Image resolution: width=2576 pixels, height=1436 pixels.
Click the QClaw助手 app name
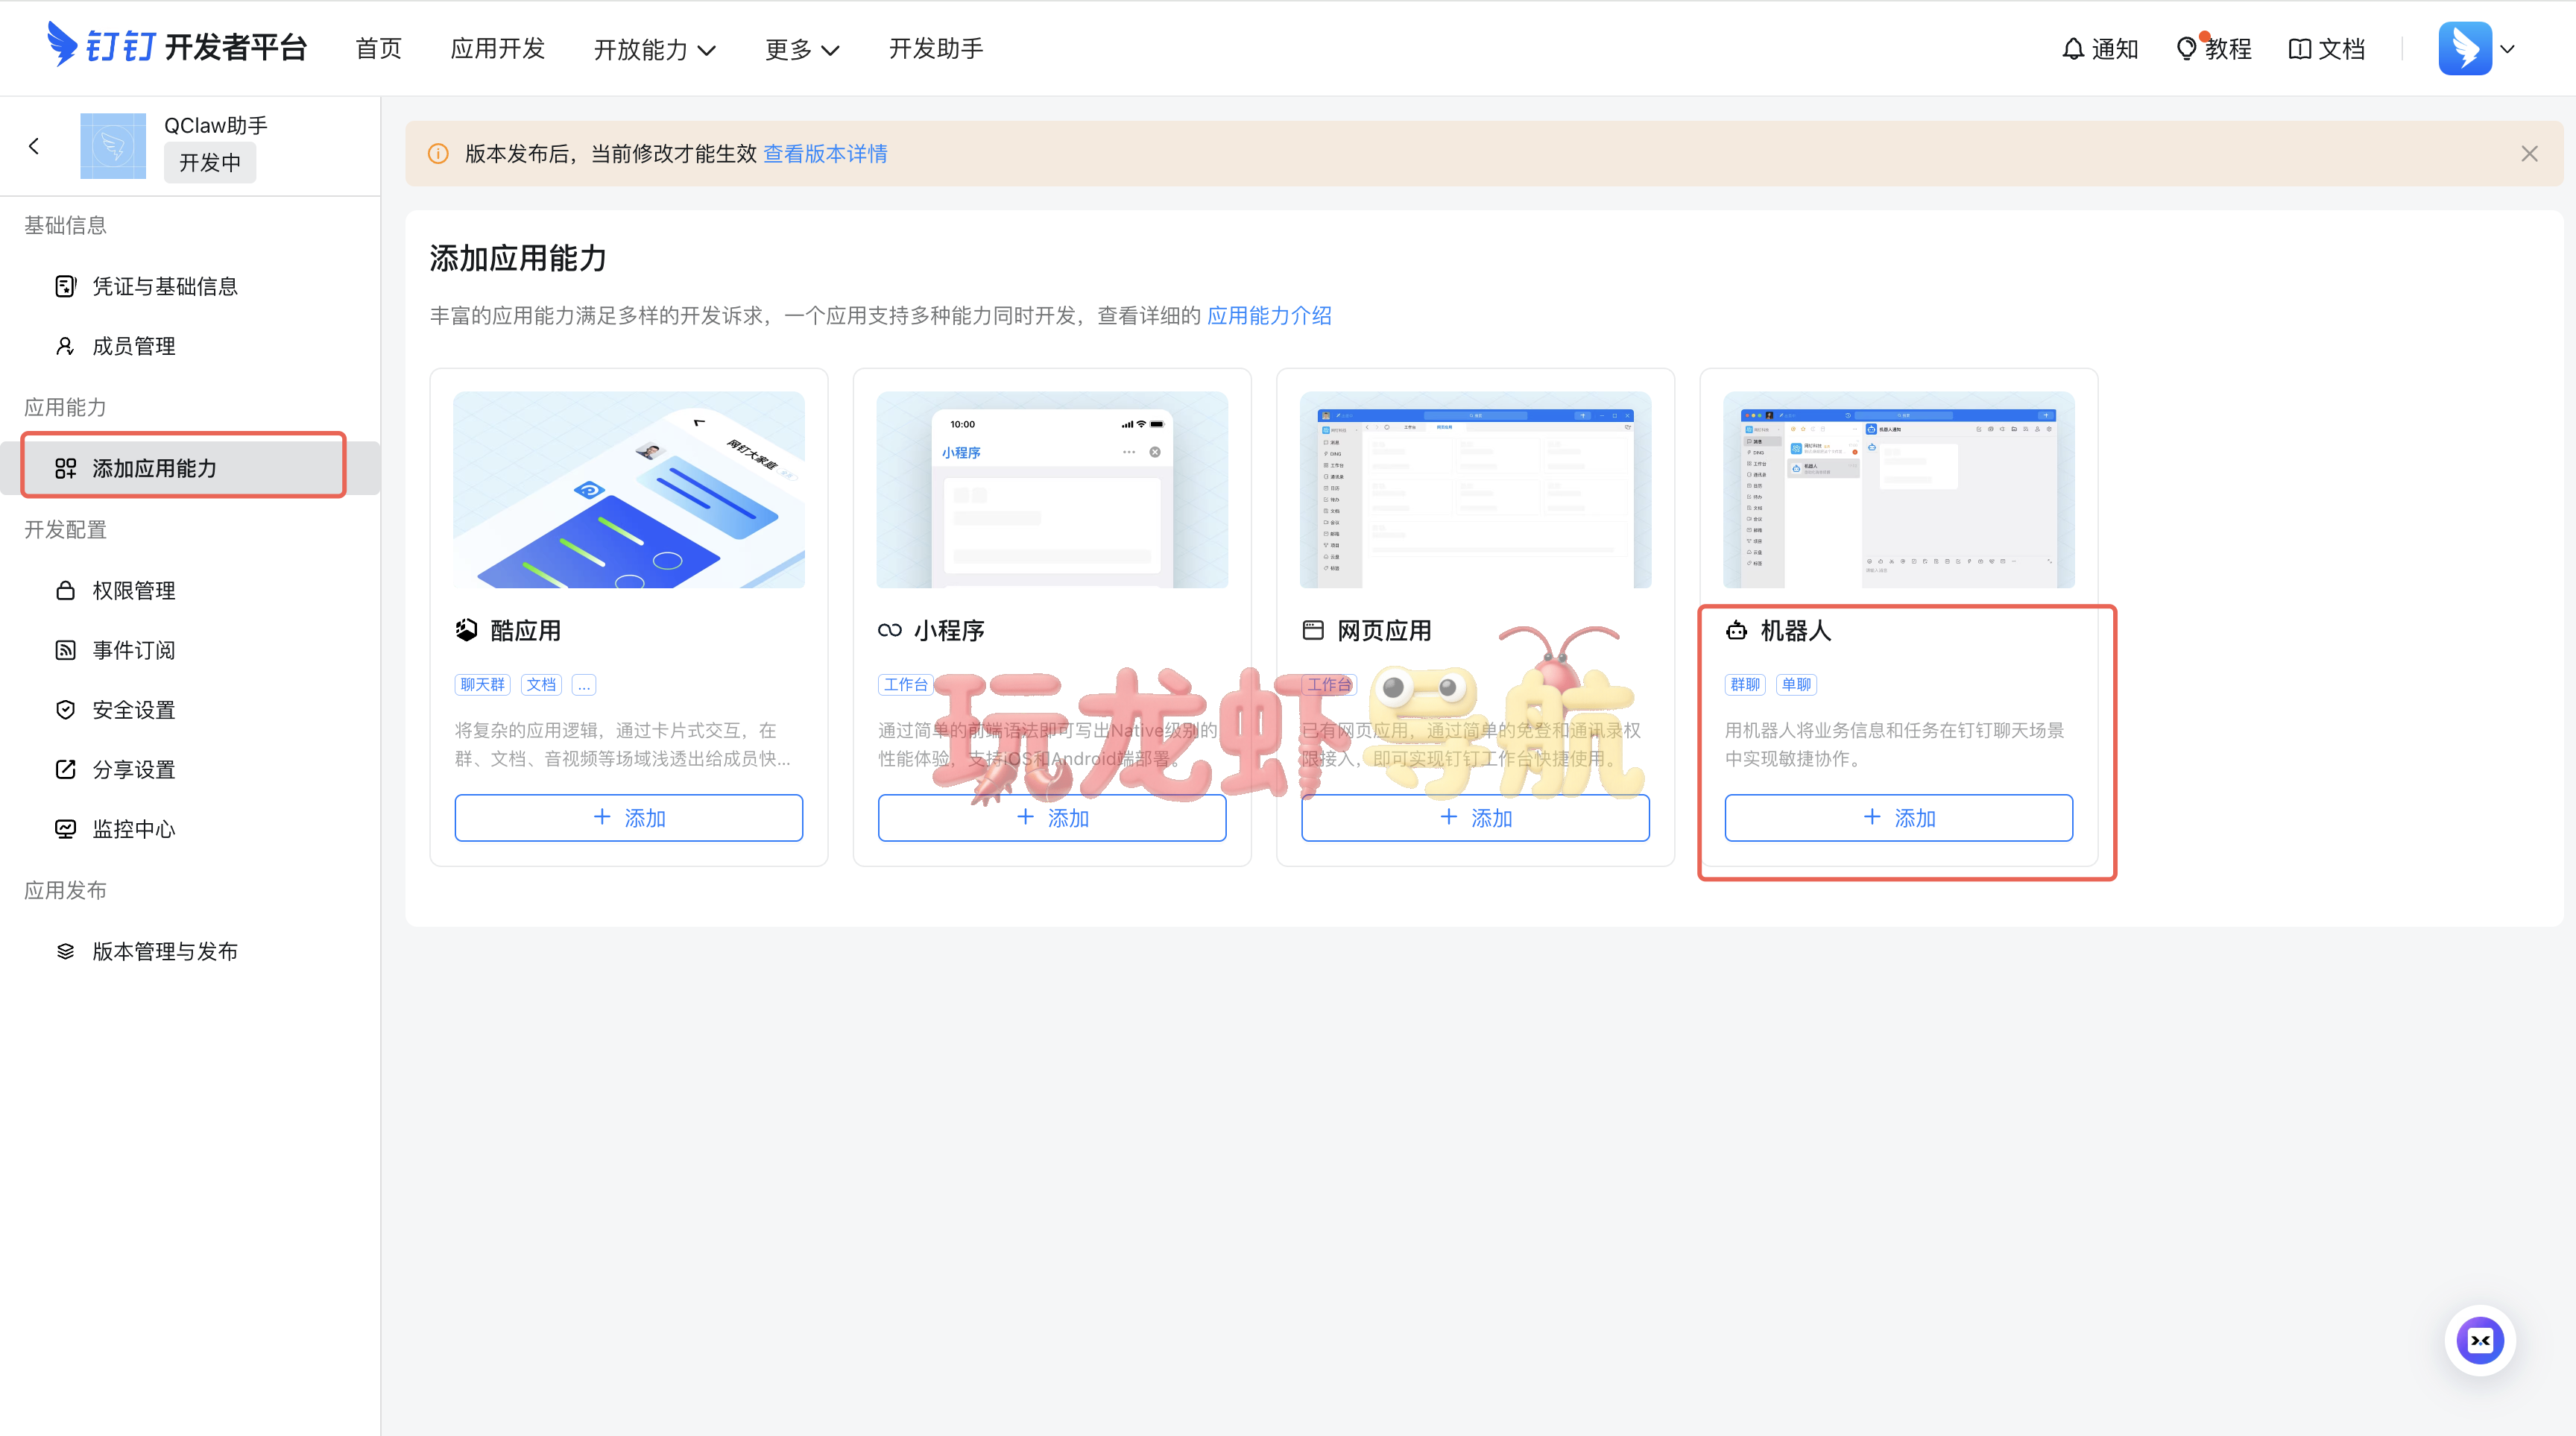pos(216,125)
